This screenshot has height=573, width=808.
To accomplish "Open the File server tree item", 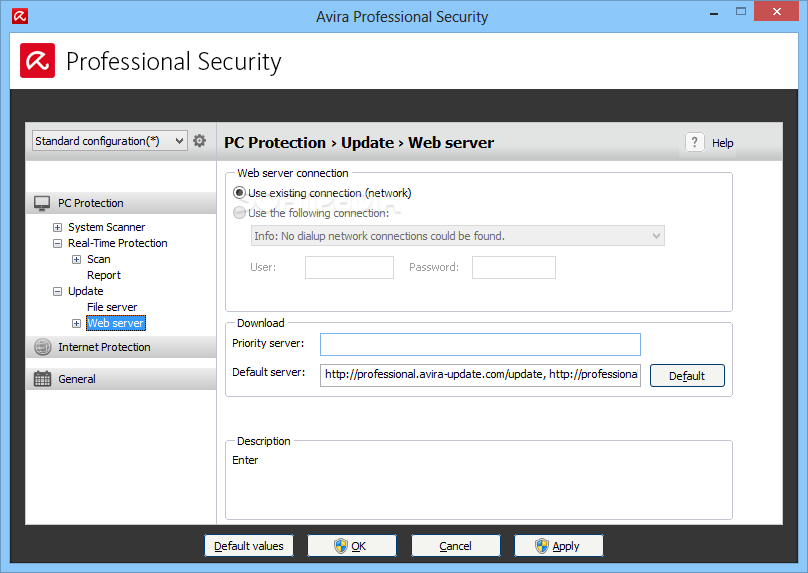I will pos(112,307).
